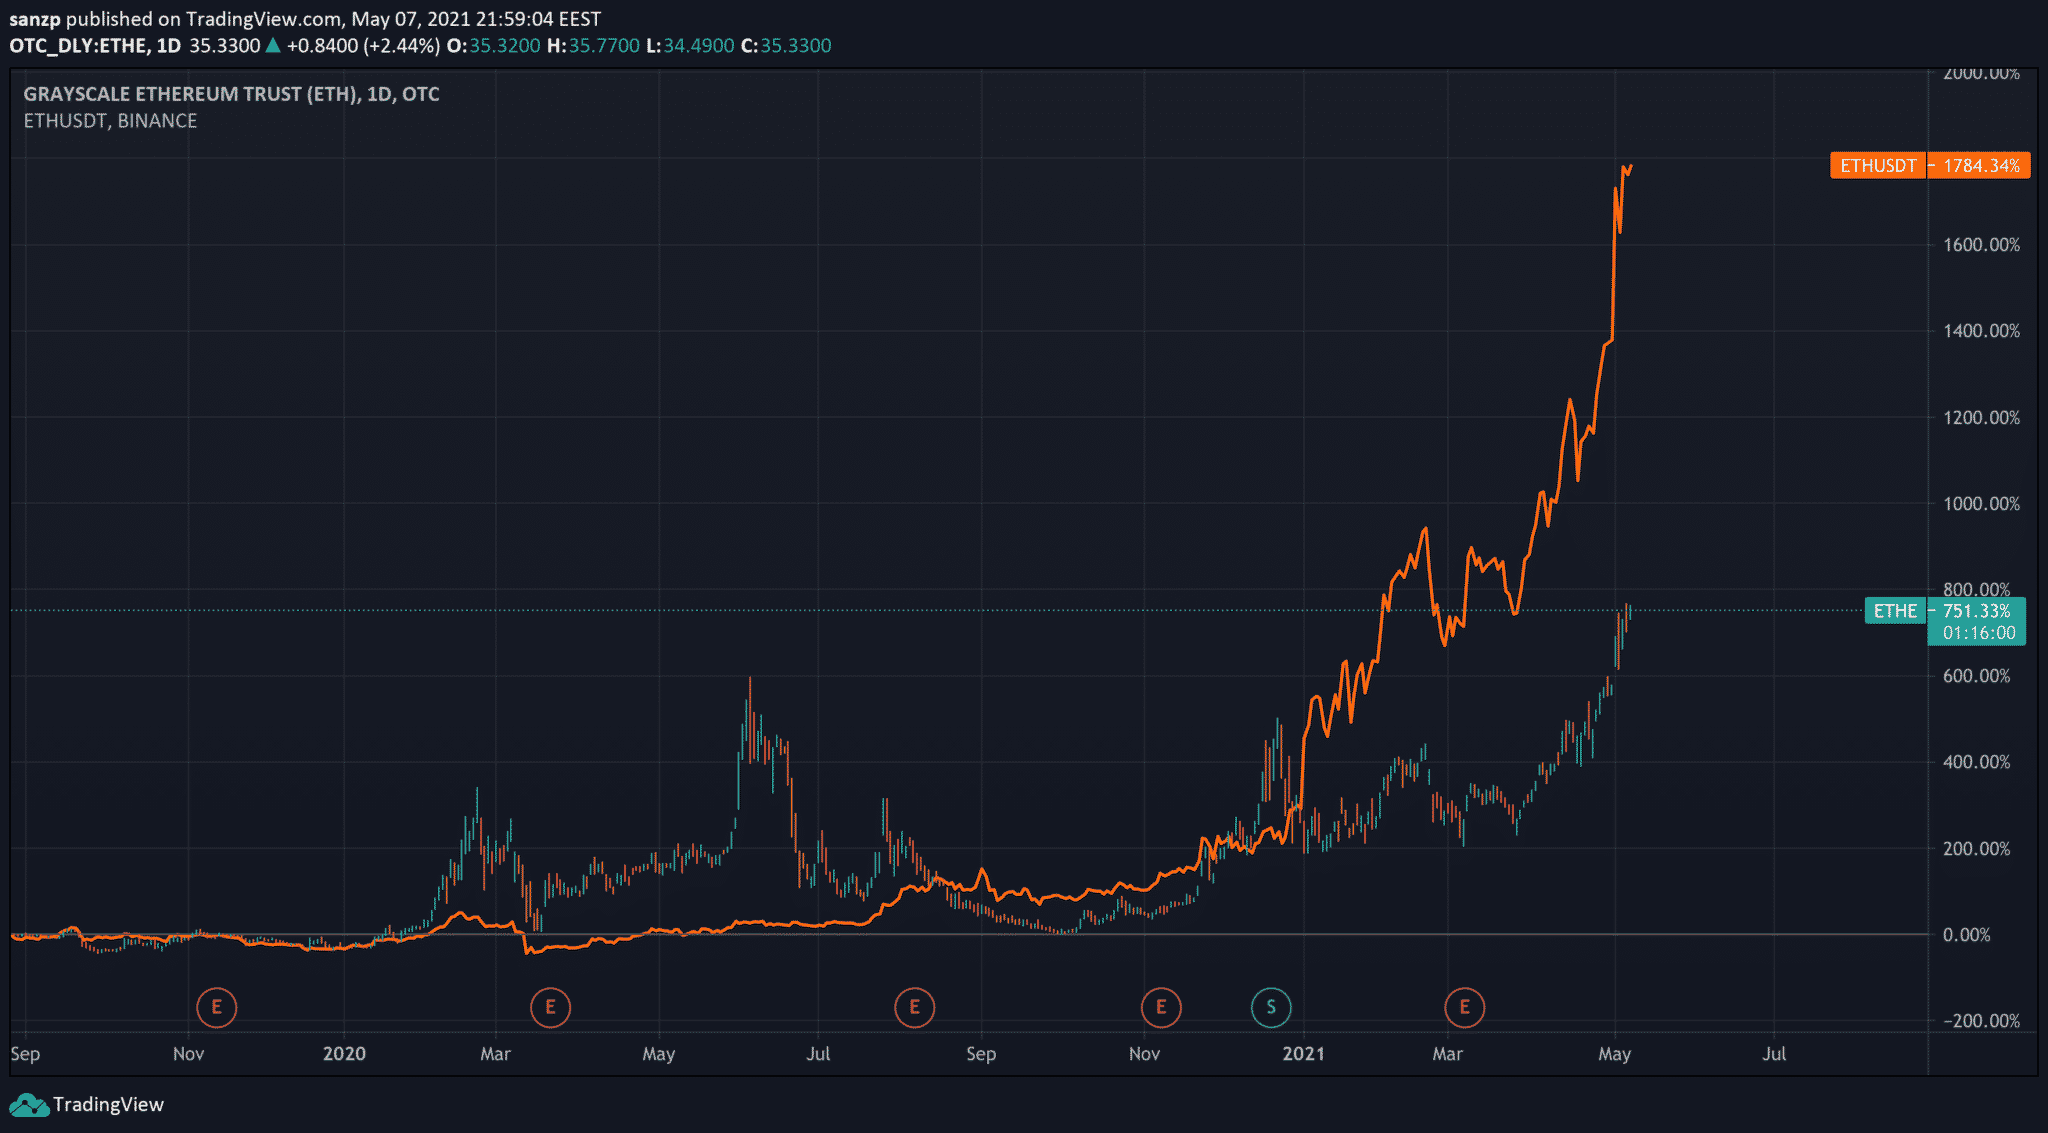Viewport: 2048px width, 1133px height.
Task: Click the green up-triangle change indicator
Action: (x=273, y=45)
